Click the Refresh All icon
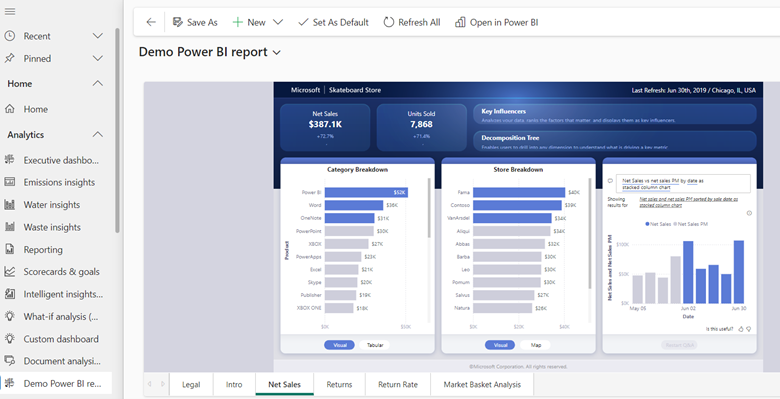 click(389, 22)
